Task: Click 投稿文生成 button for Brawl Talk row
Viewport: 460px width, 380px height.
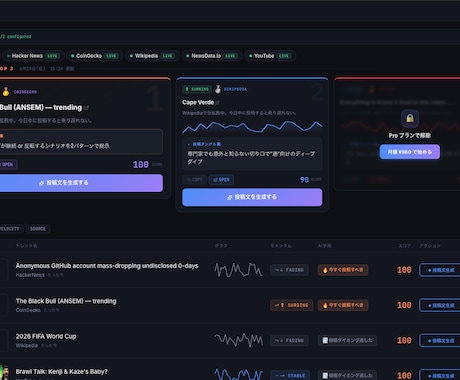Action: click(440, 375)
